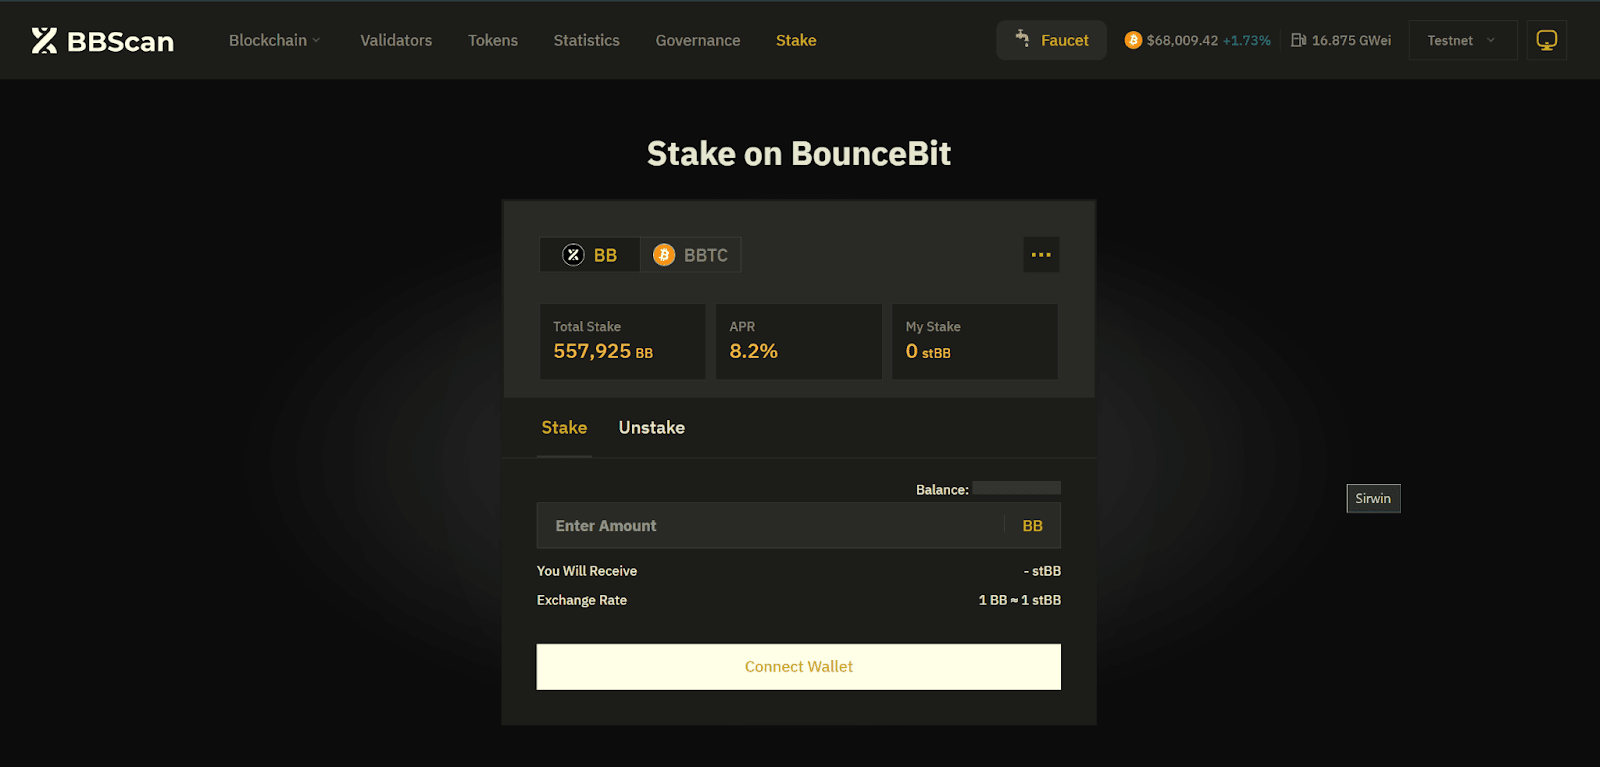Viewport: 1600px width, 767px height.
Task: Click the monitor icon in top right
Action: tap(1546, 40)
